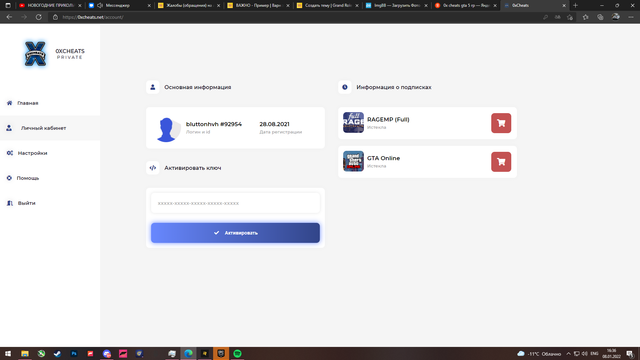Open Spotify from the taskbar
This screenshot has height=360, width=640.
coord(237,353)
